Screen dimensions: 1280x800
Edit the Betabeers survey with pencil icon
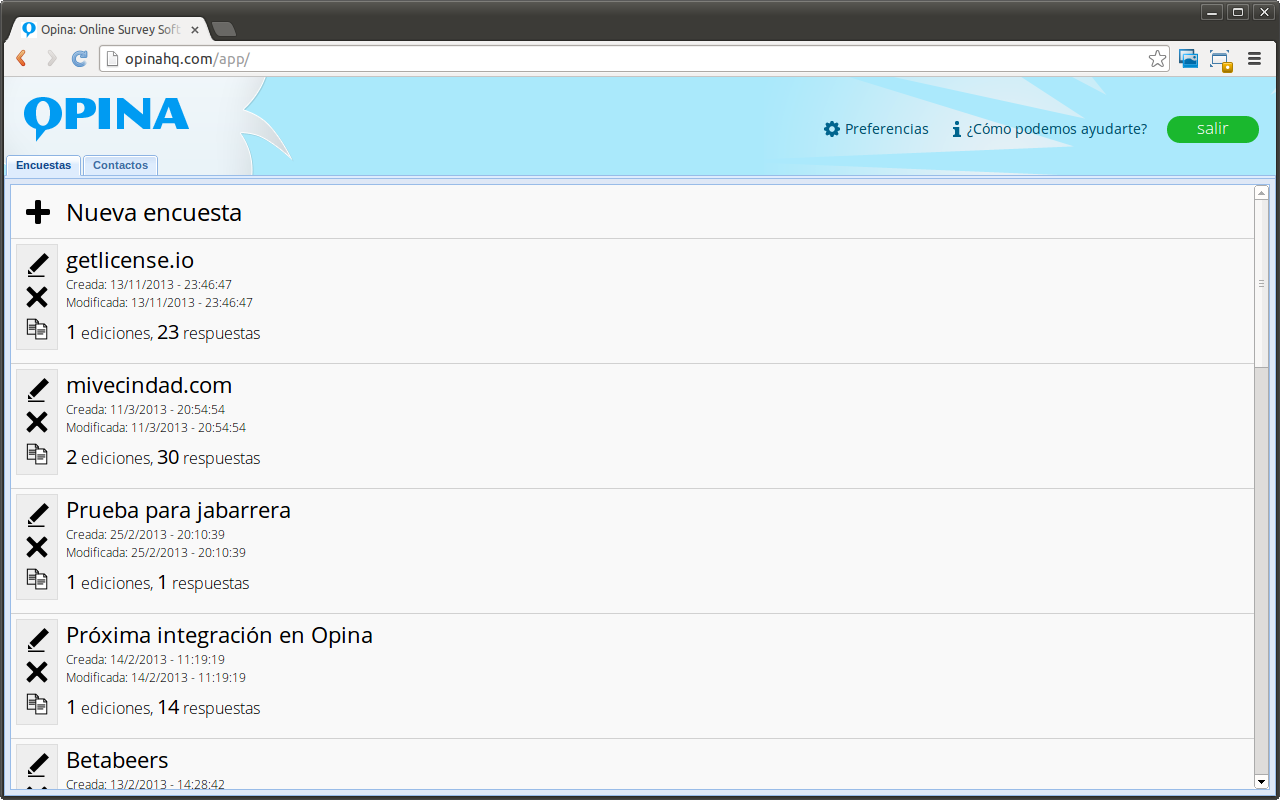37,764
